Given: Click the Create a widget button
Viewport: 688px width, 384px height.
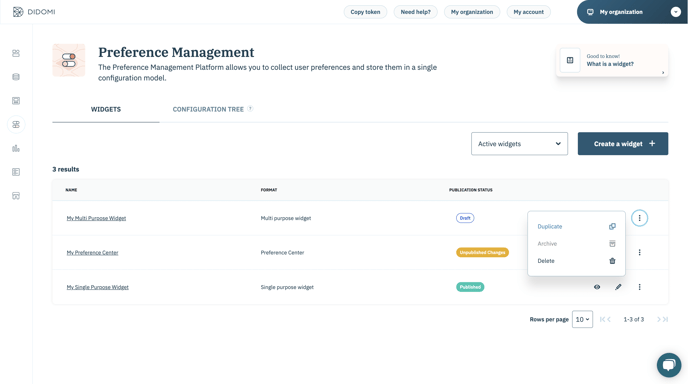Looking at the screenshot, I should 623,144.
